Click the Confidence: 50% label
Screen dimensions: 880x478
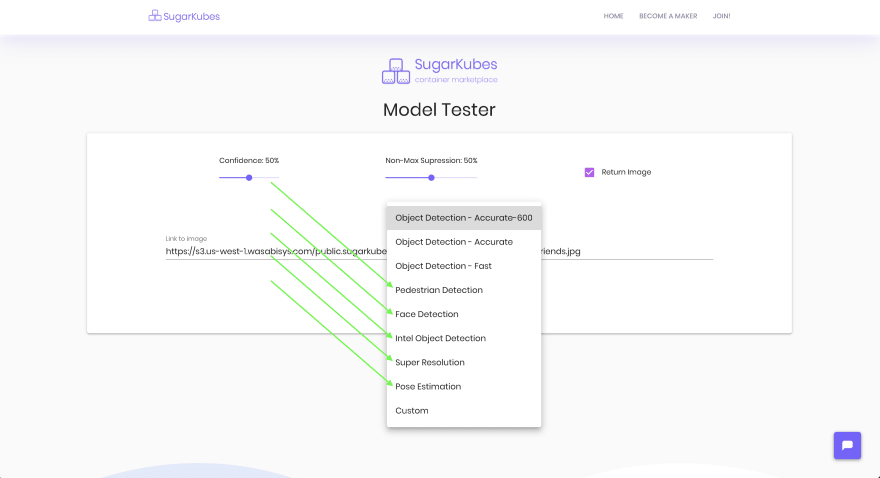(249, 160)
